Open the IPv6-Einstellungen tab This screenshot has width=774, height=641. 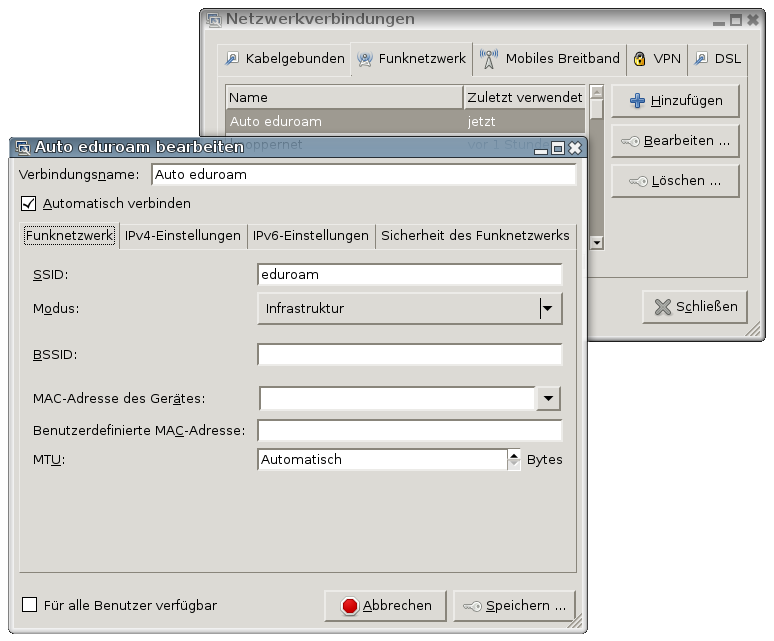coord(311,236)
